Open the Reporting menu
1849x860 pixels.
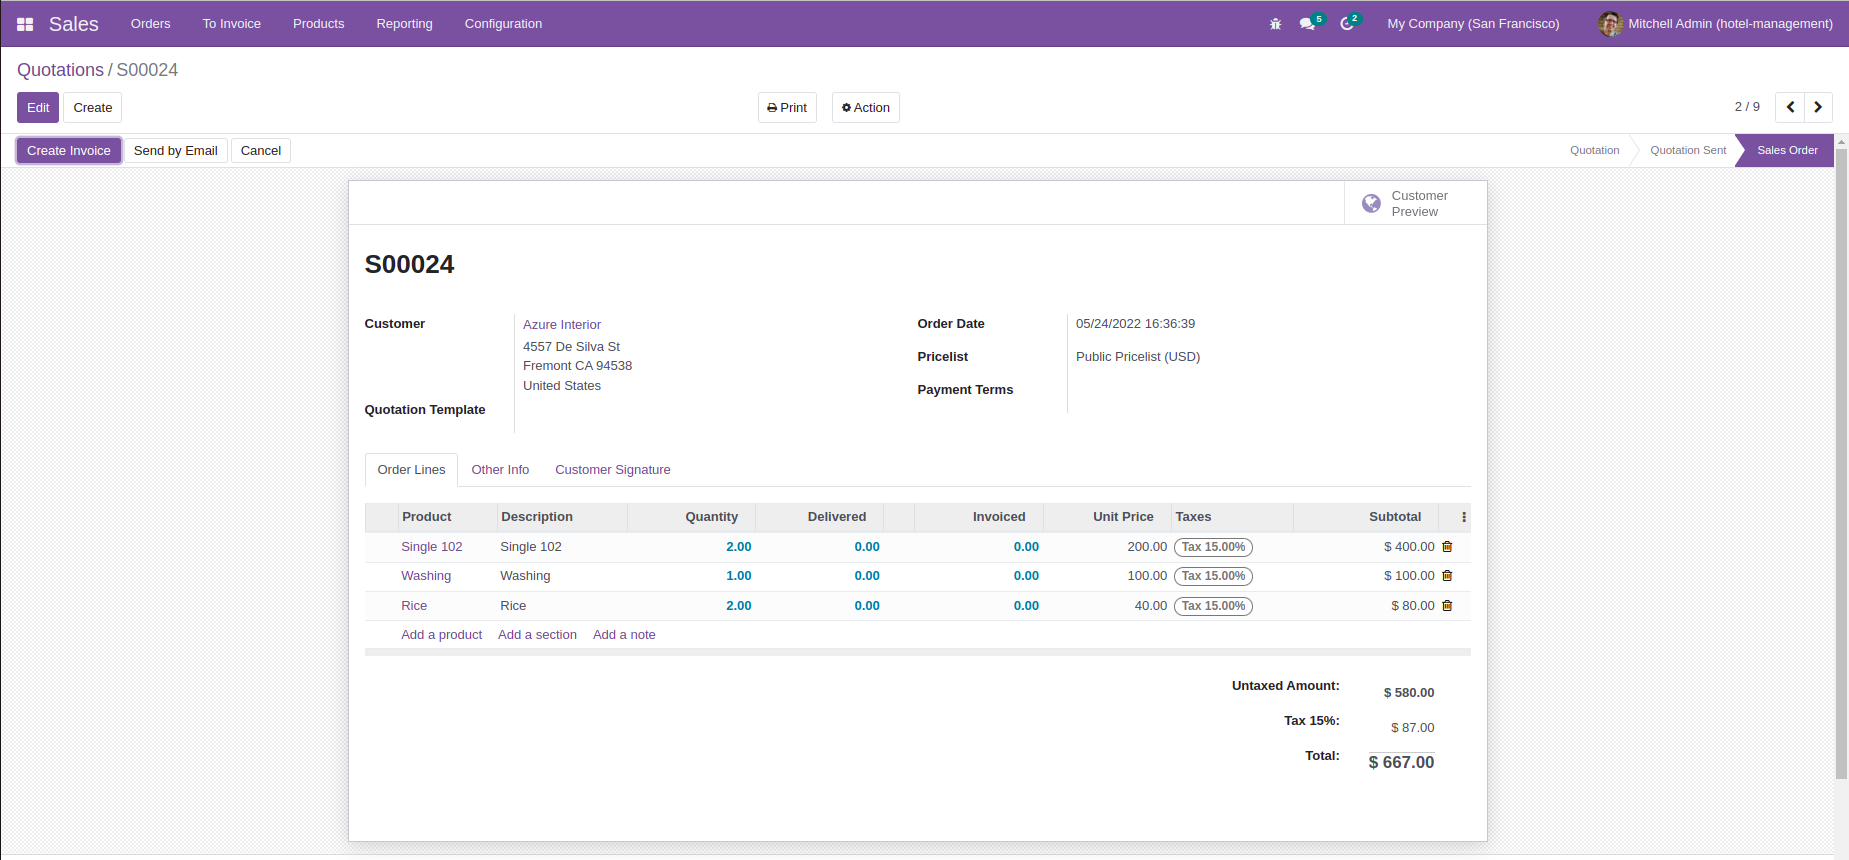pyautogui.click(x=404, y=24)
